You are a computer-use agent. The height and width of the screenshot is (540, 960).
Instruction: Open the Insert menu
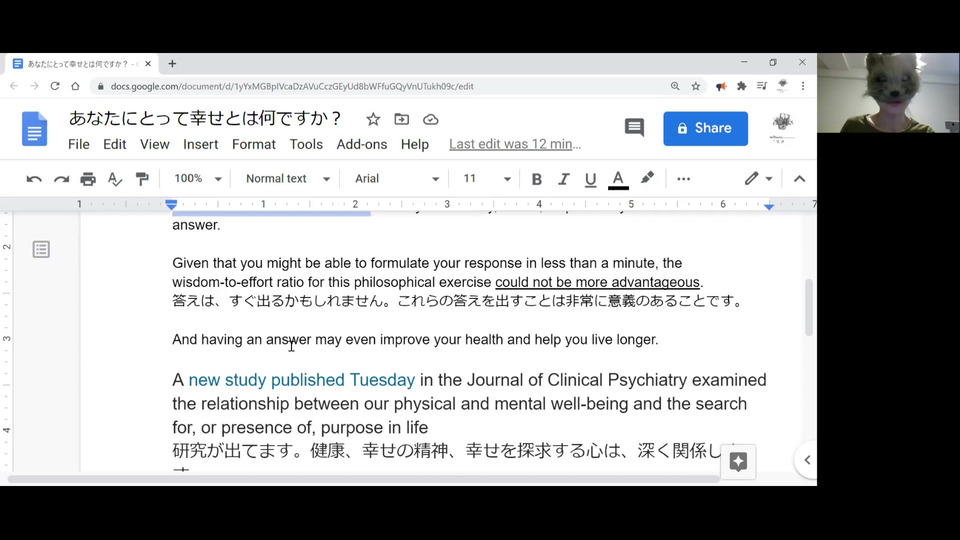click(x=200, y=144)
